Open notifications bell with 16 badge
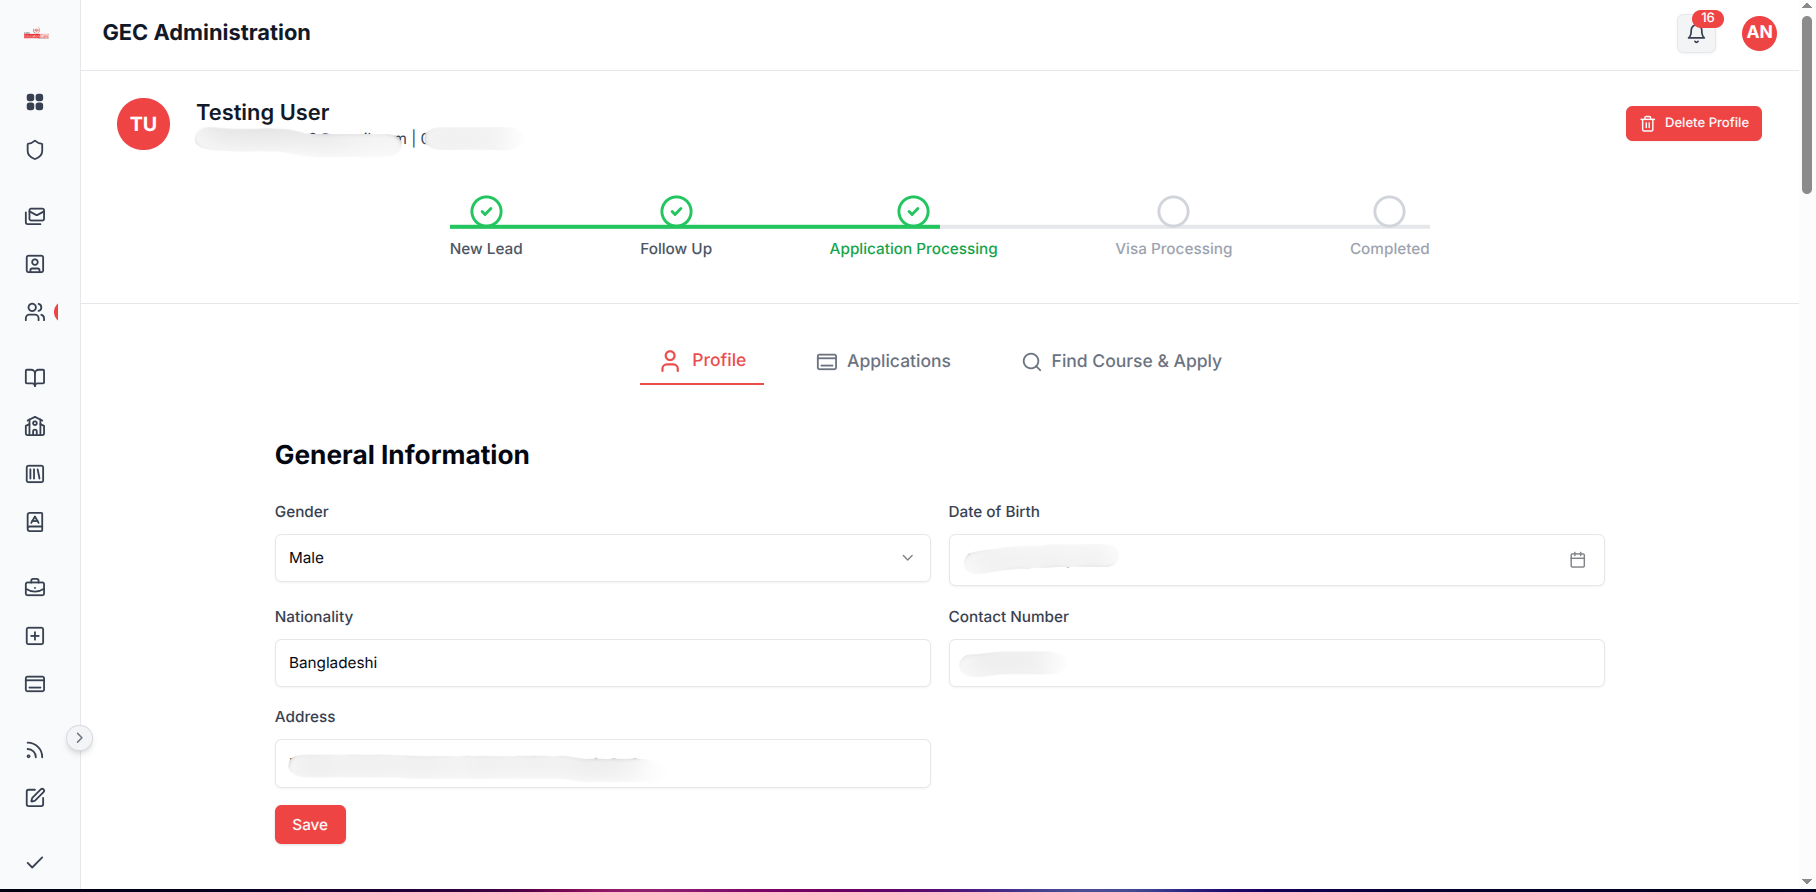The height and width of the screenshot is (892, 1816). point(1696,34)
